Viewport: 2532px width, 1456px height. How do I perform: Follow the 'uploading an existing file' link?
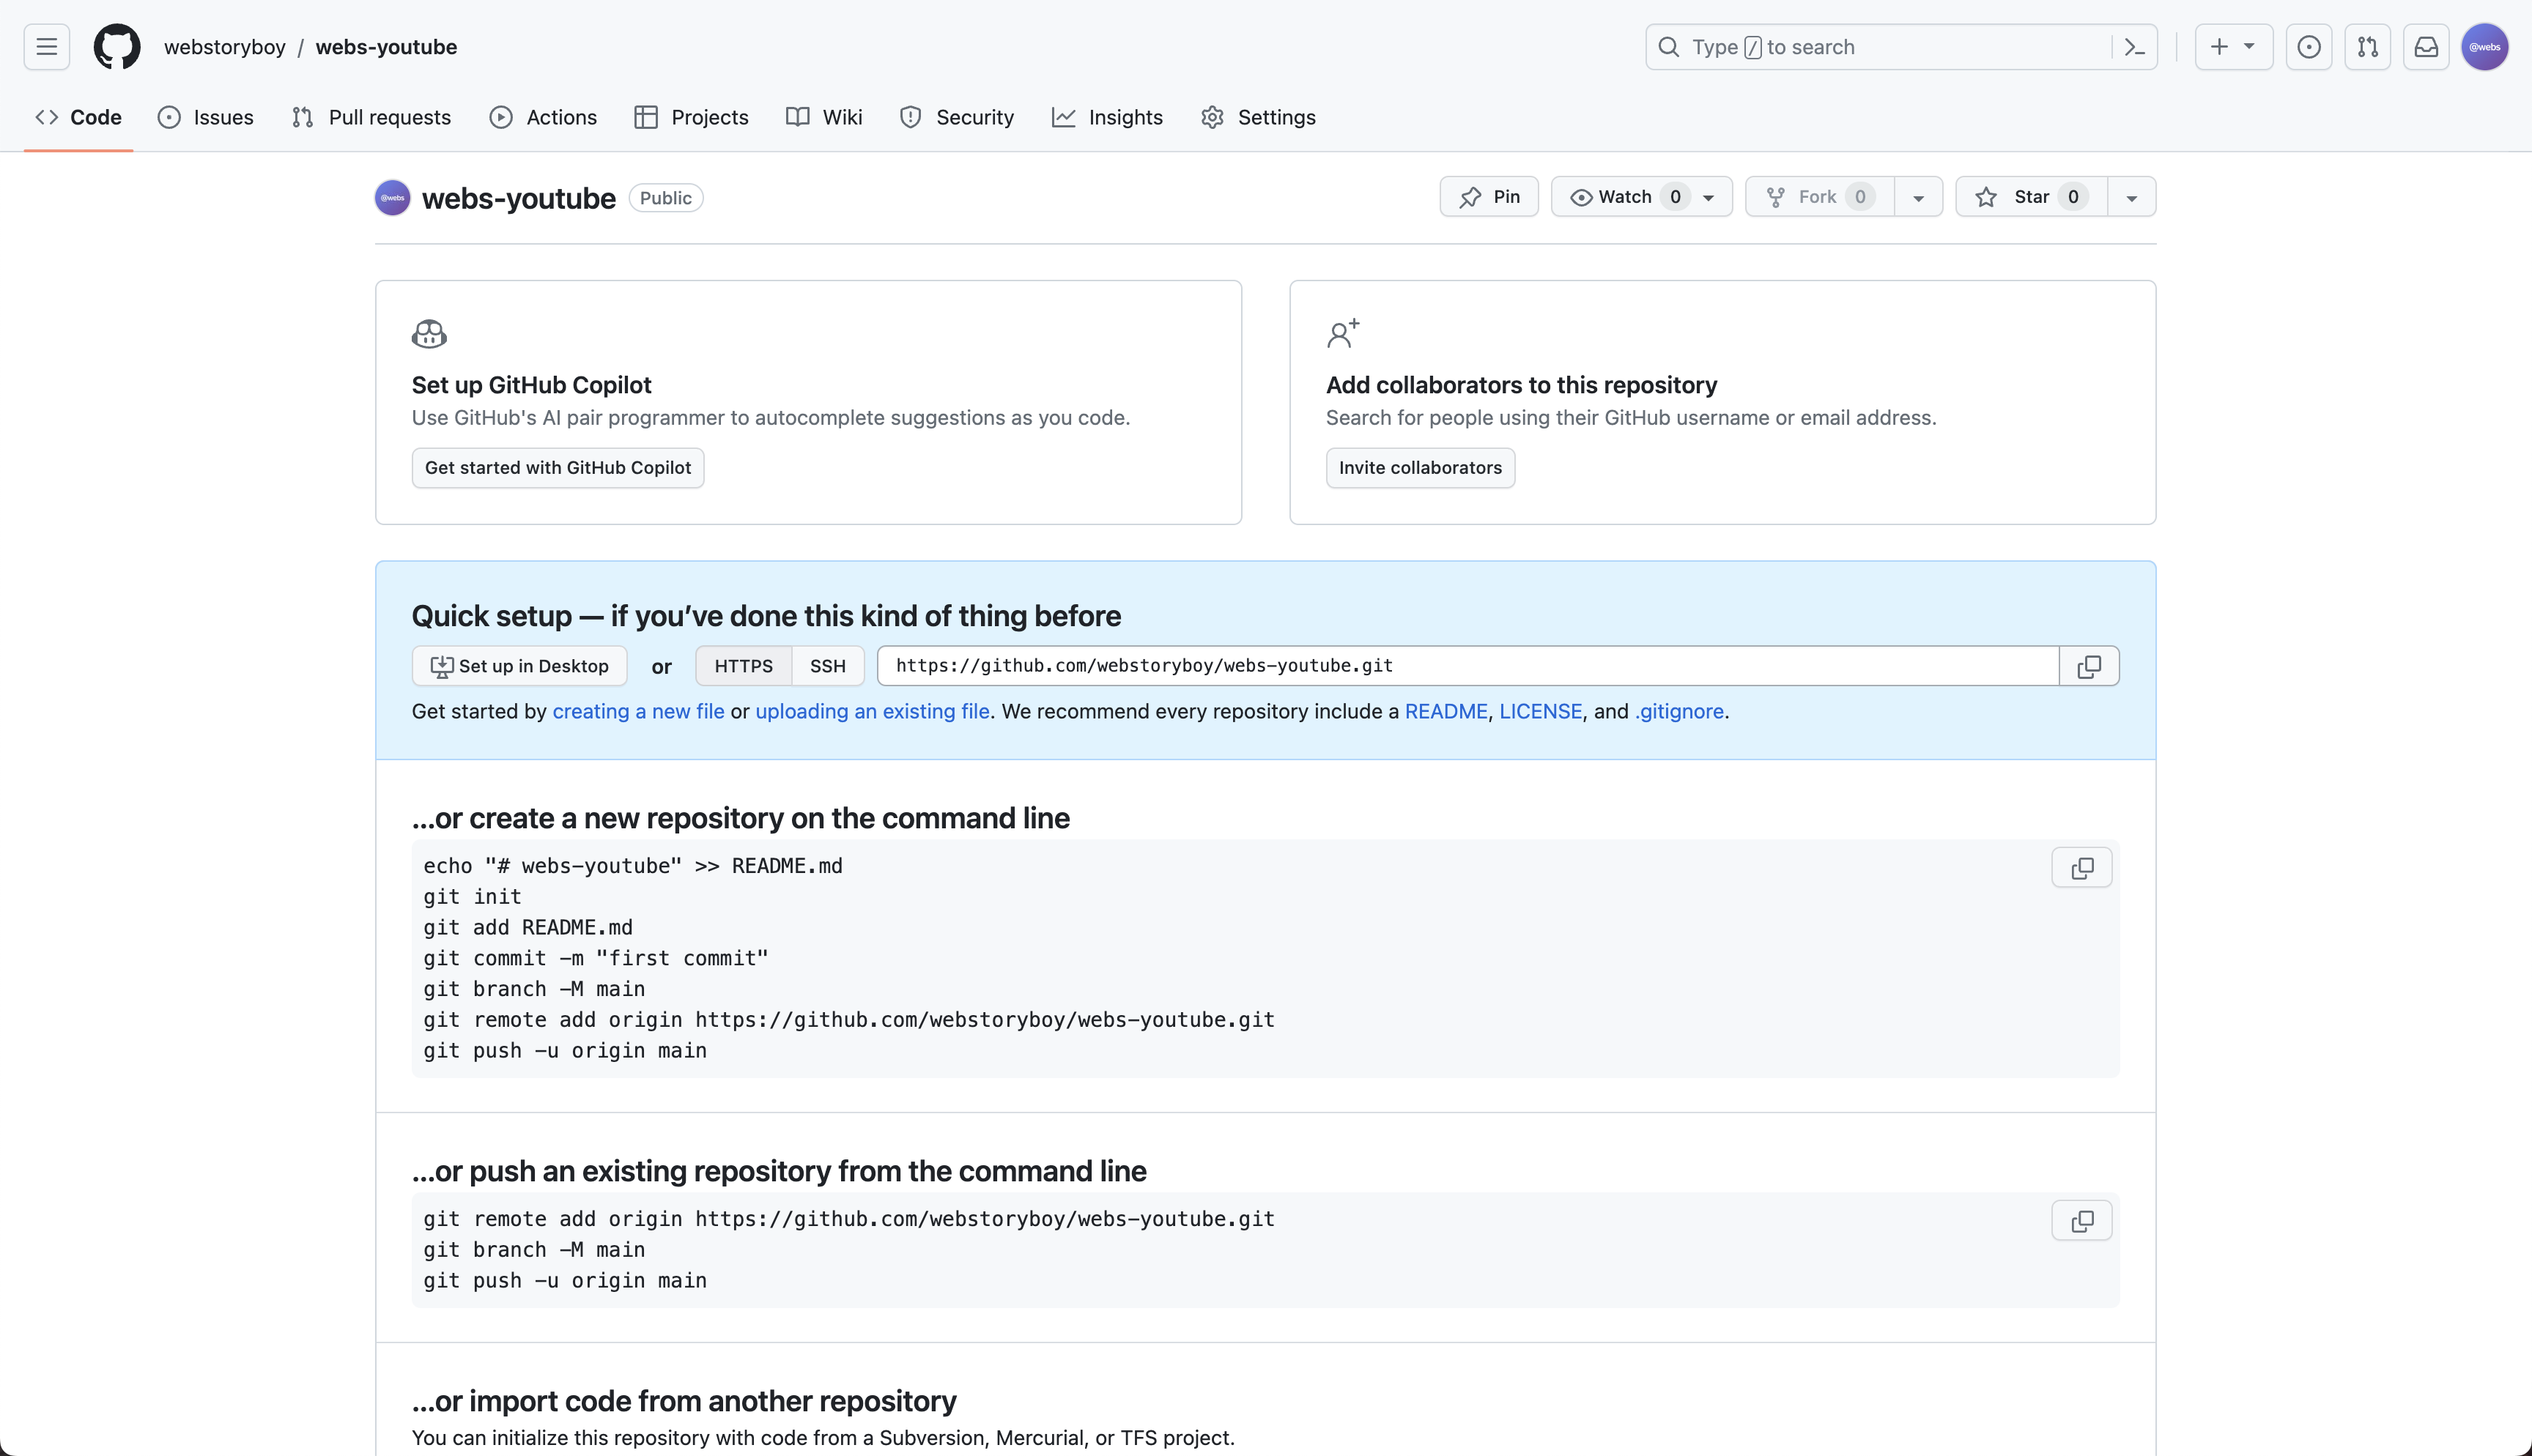[872, 711]
